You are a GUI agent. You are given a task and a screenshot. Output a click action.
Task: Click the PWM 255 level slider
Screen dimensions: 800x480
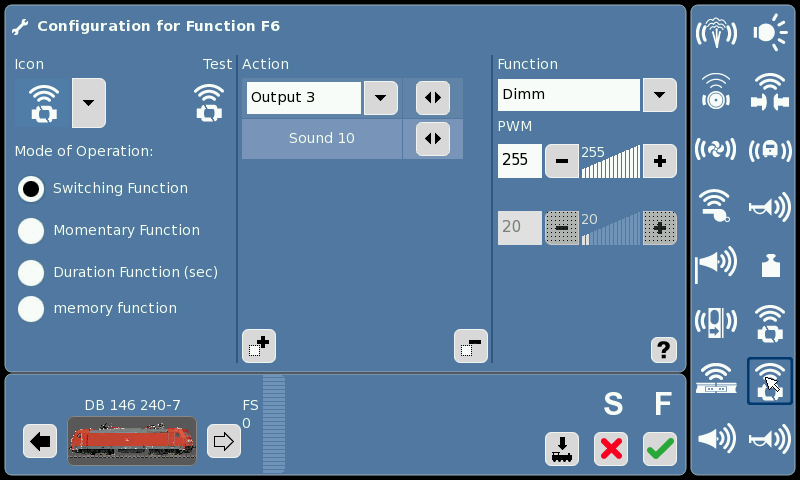pos(611,161)
